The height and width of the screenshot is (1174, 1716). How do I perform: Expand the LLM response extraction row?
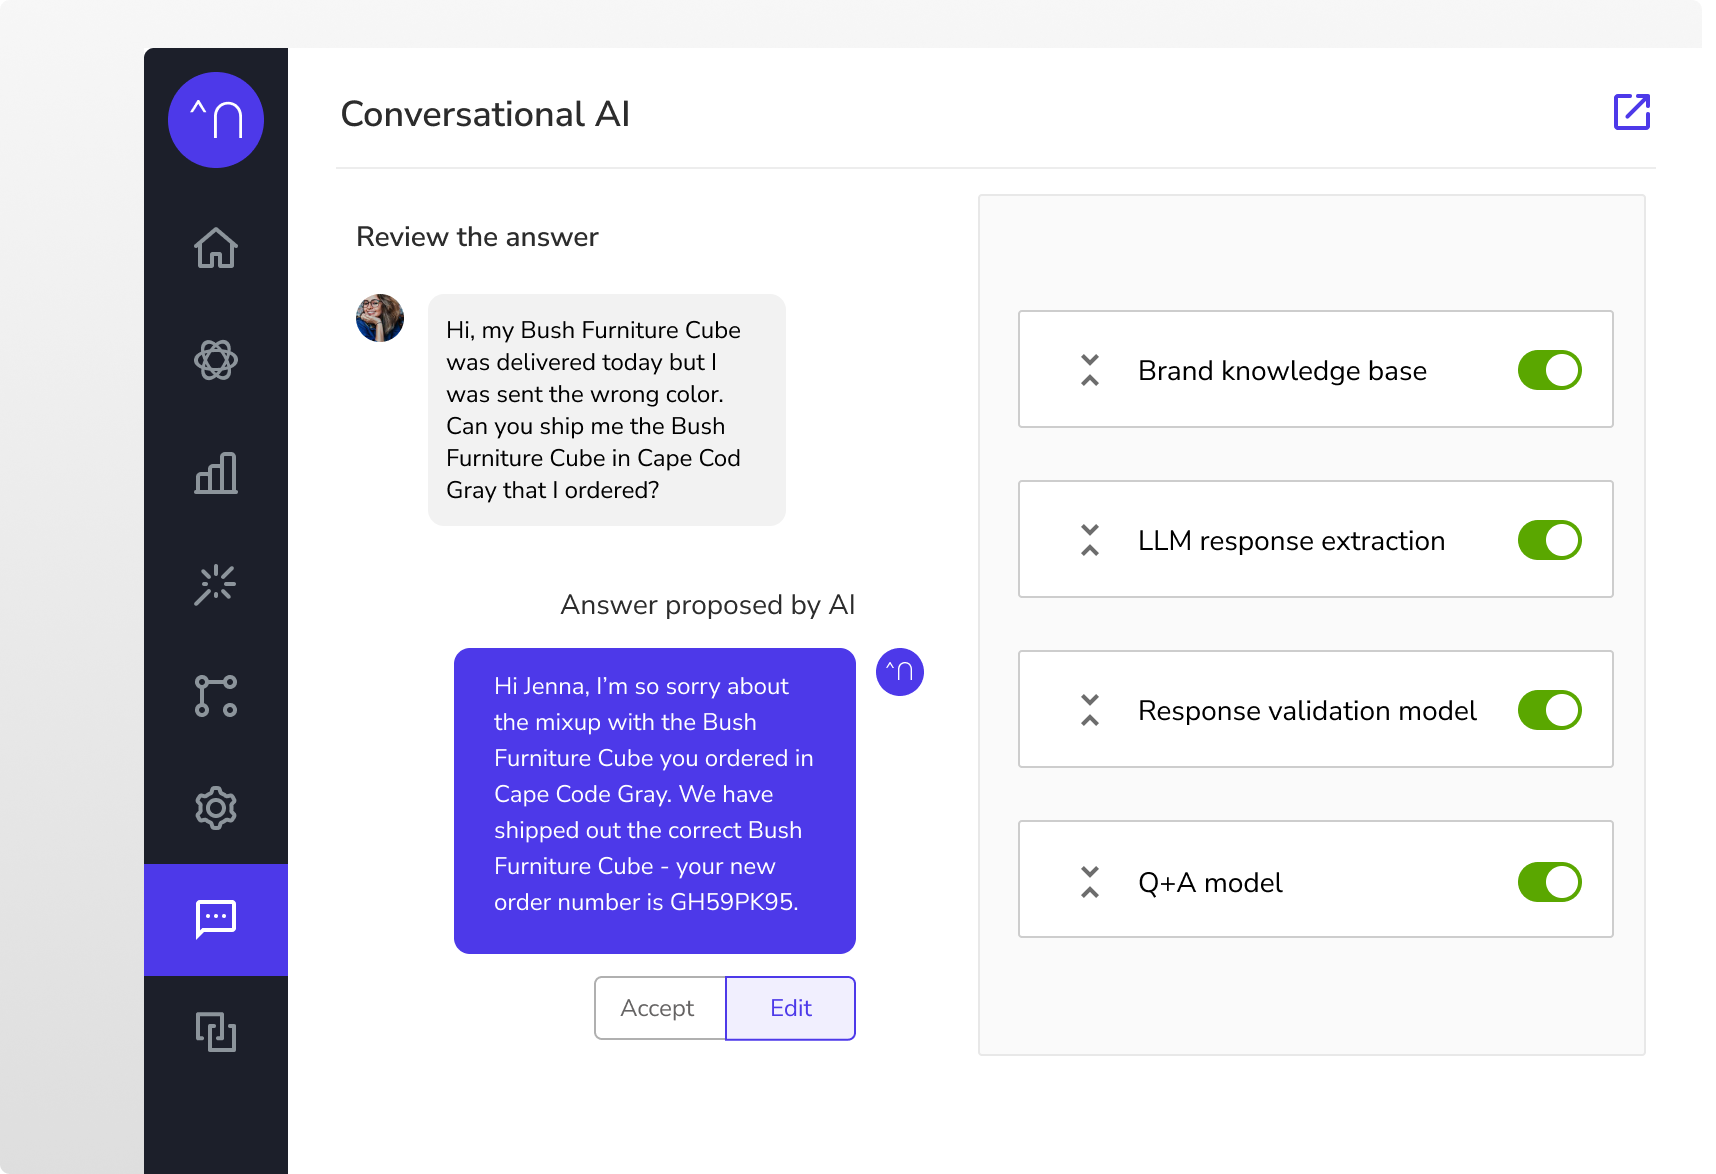tap(1090, 540)
